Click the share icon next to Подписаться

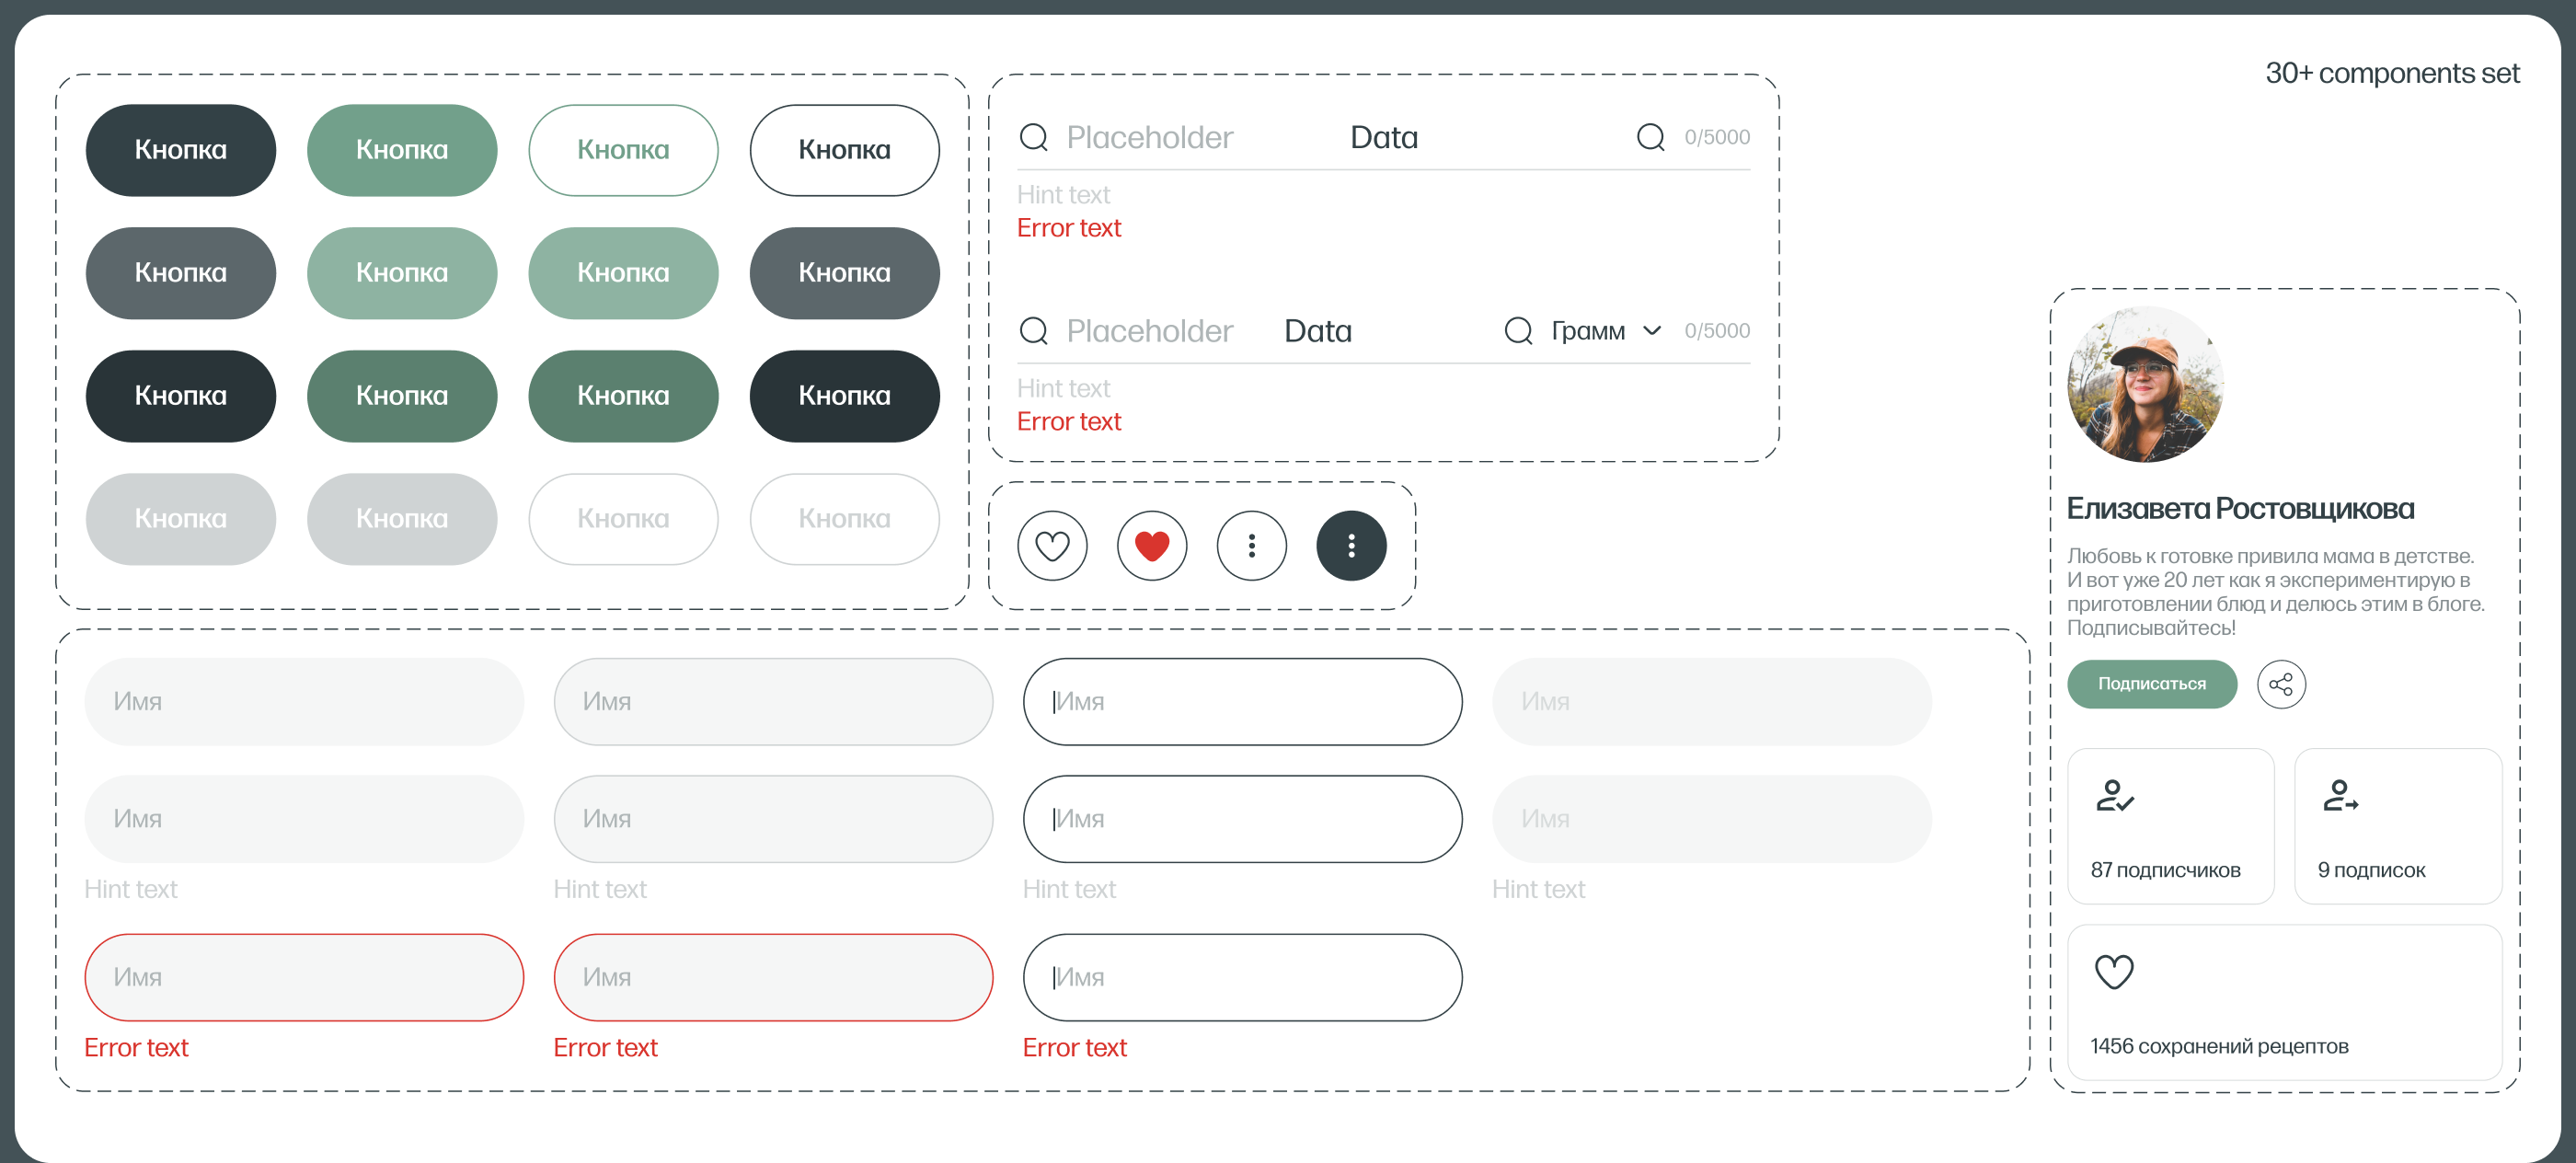point(2280,684)
